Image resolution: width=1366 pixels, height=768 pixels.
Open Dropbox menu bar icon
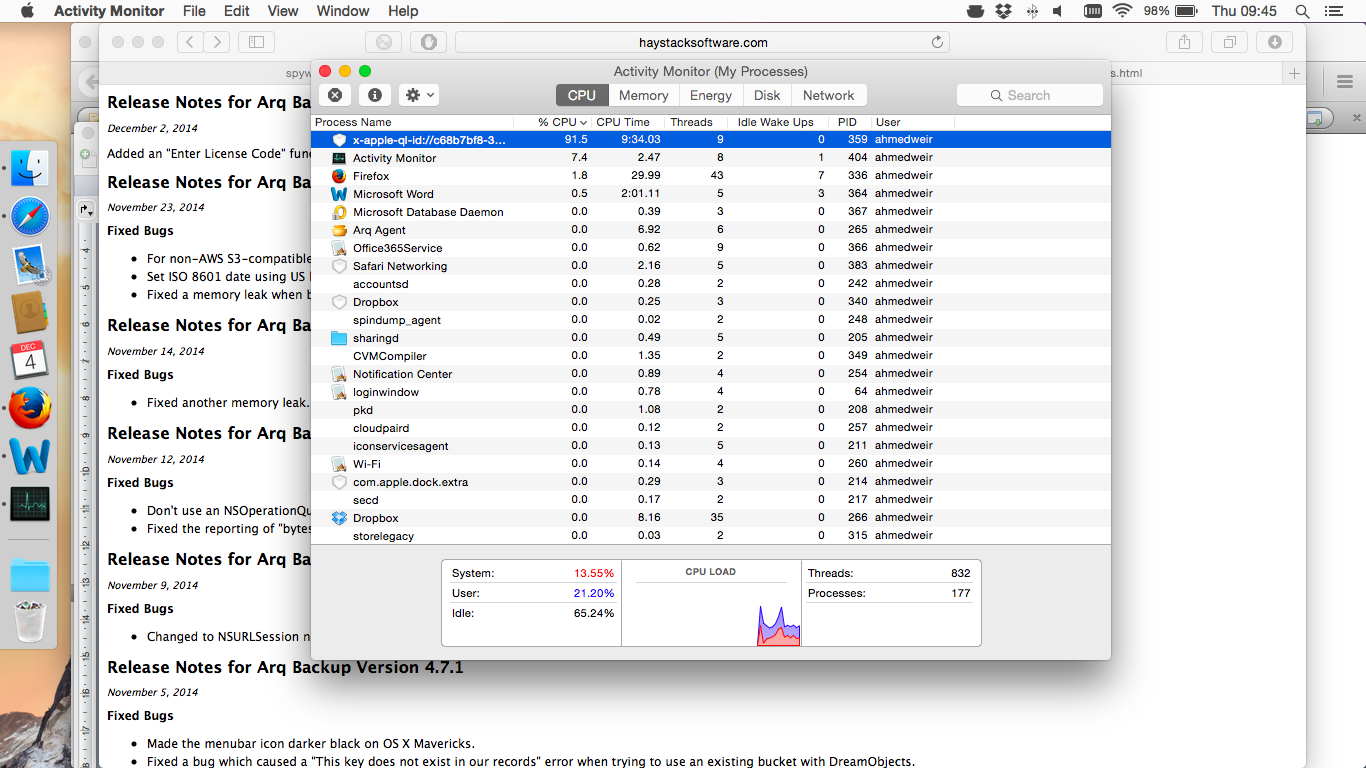click(x=1004, y=11)
